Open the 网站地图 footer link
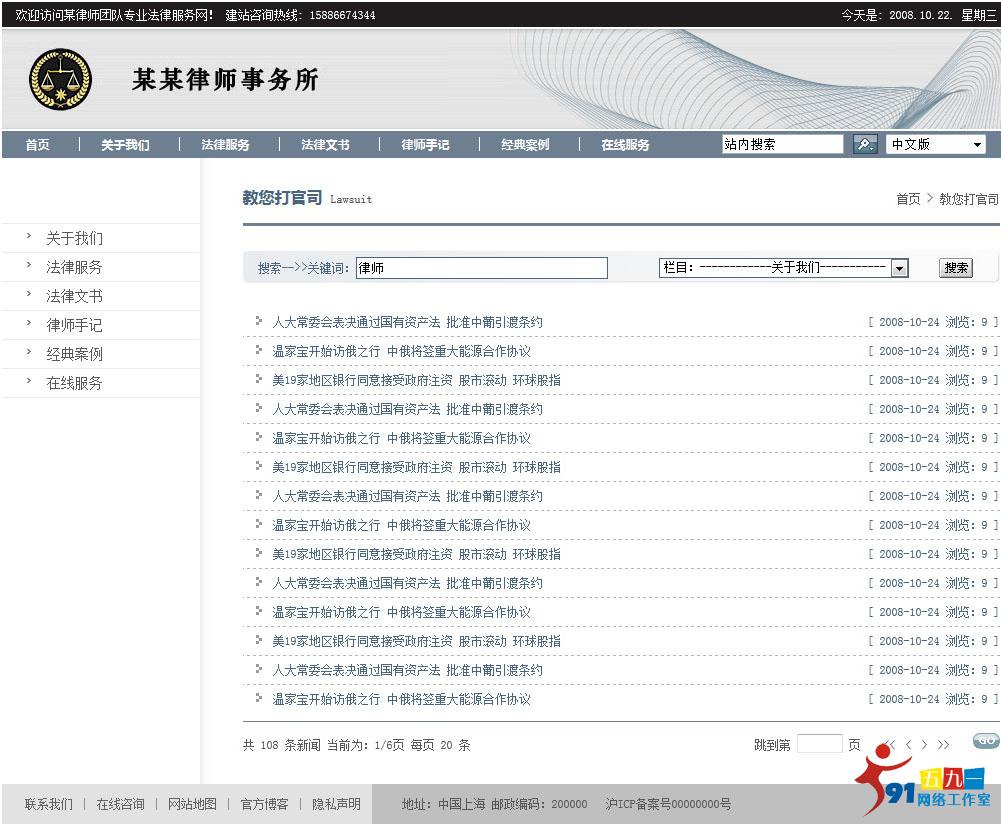 tap(192, 803)
